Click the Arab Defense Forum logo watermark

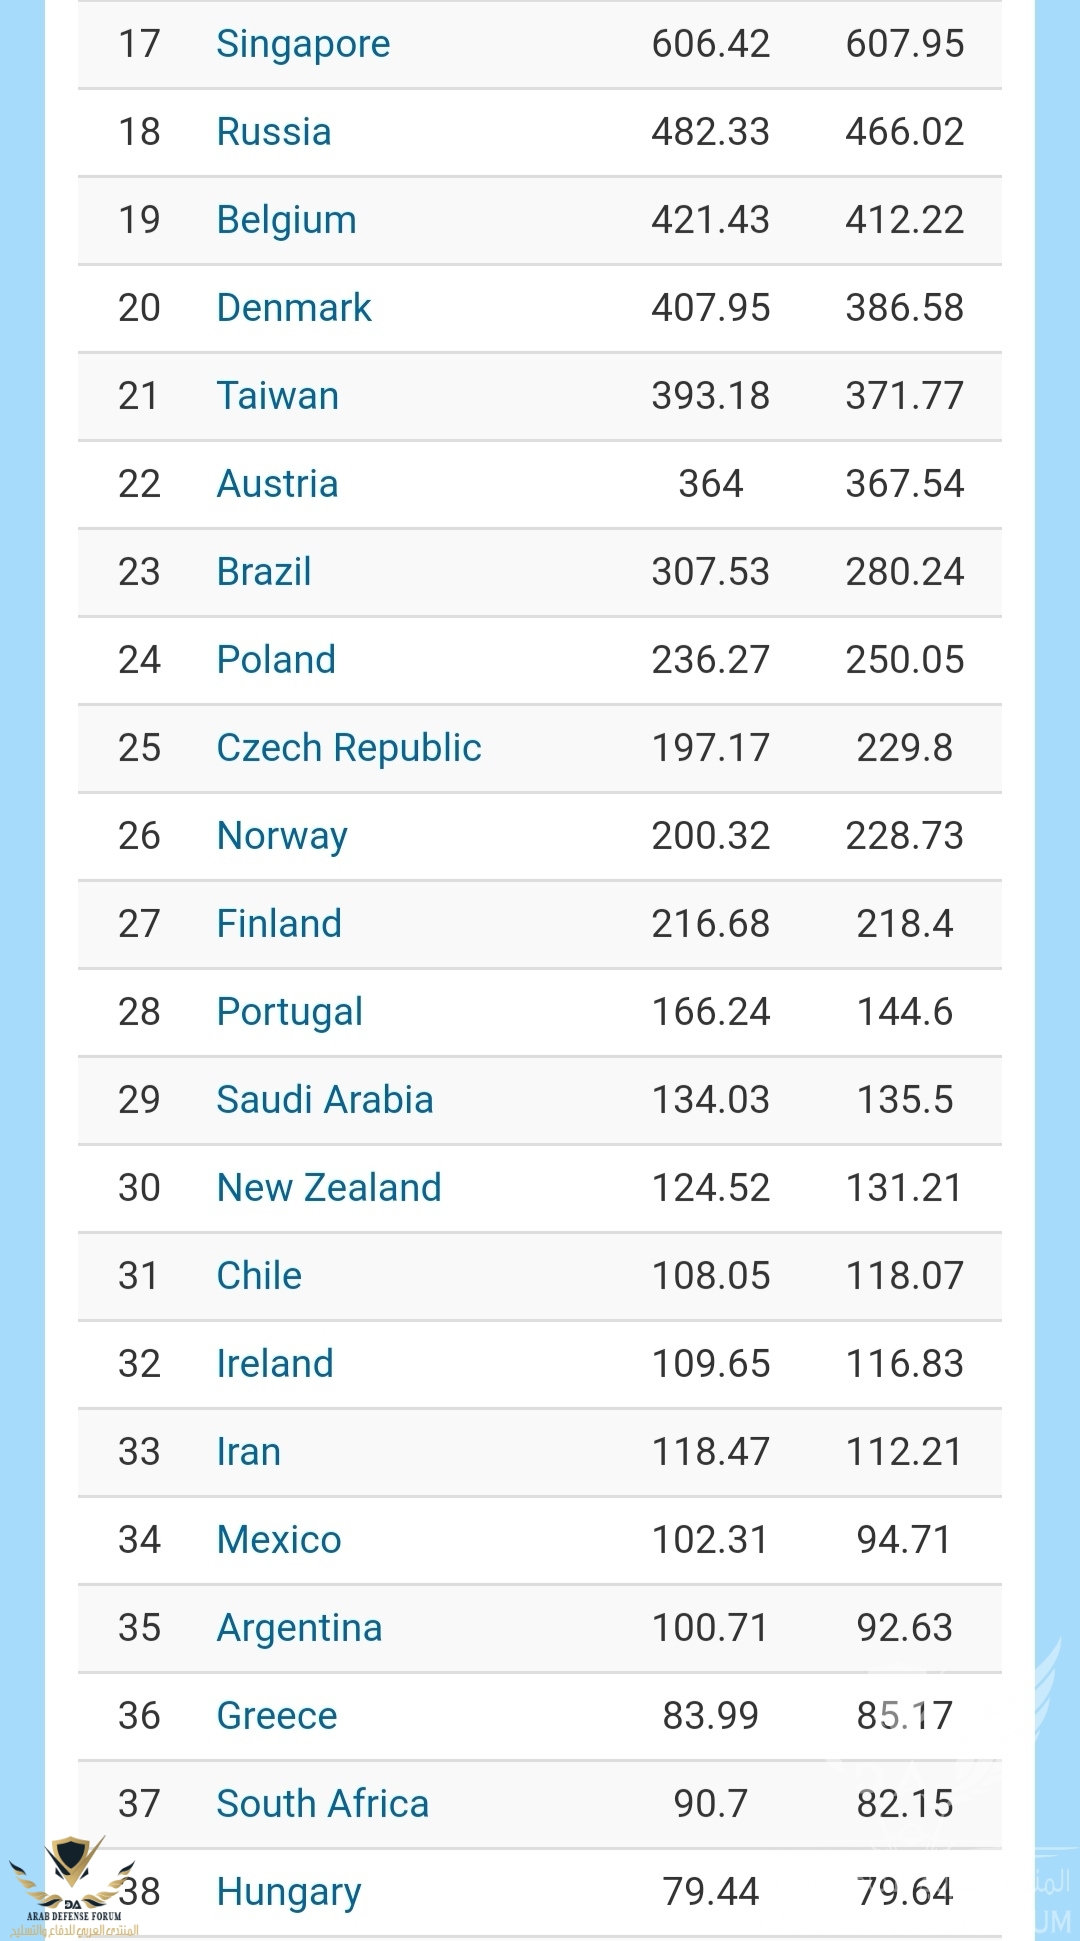pos(72,1886)
